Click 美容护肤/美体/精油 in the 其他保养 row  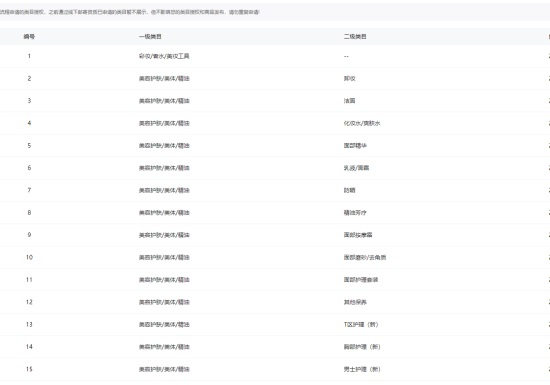(164, 302)
